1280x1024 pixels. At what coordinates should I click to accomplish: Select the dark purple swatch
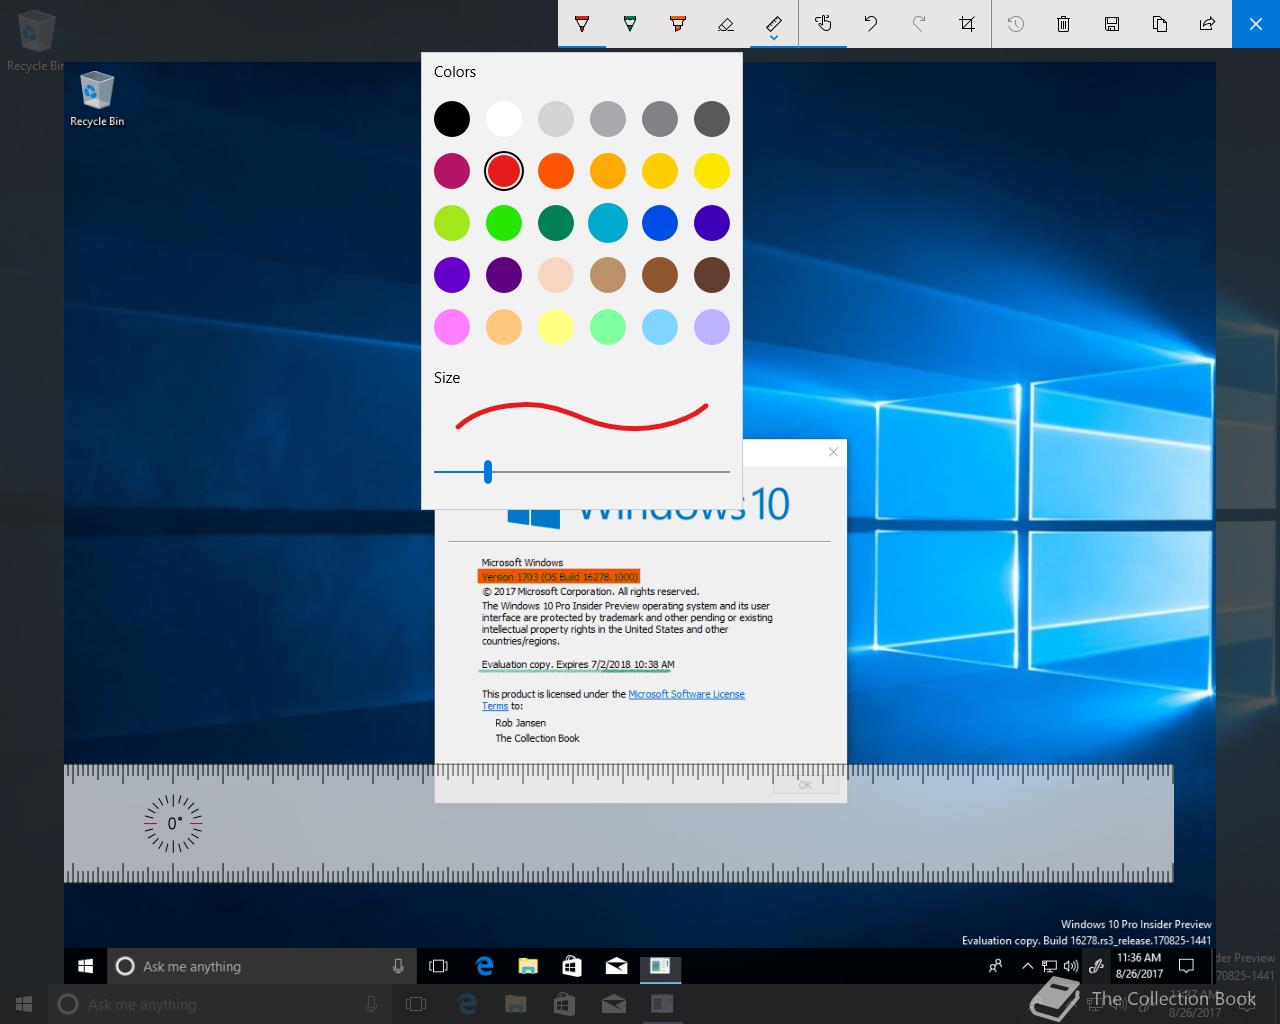(x=504, y=275)
